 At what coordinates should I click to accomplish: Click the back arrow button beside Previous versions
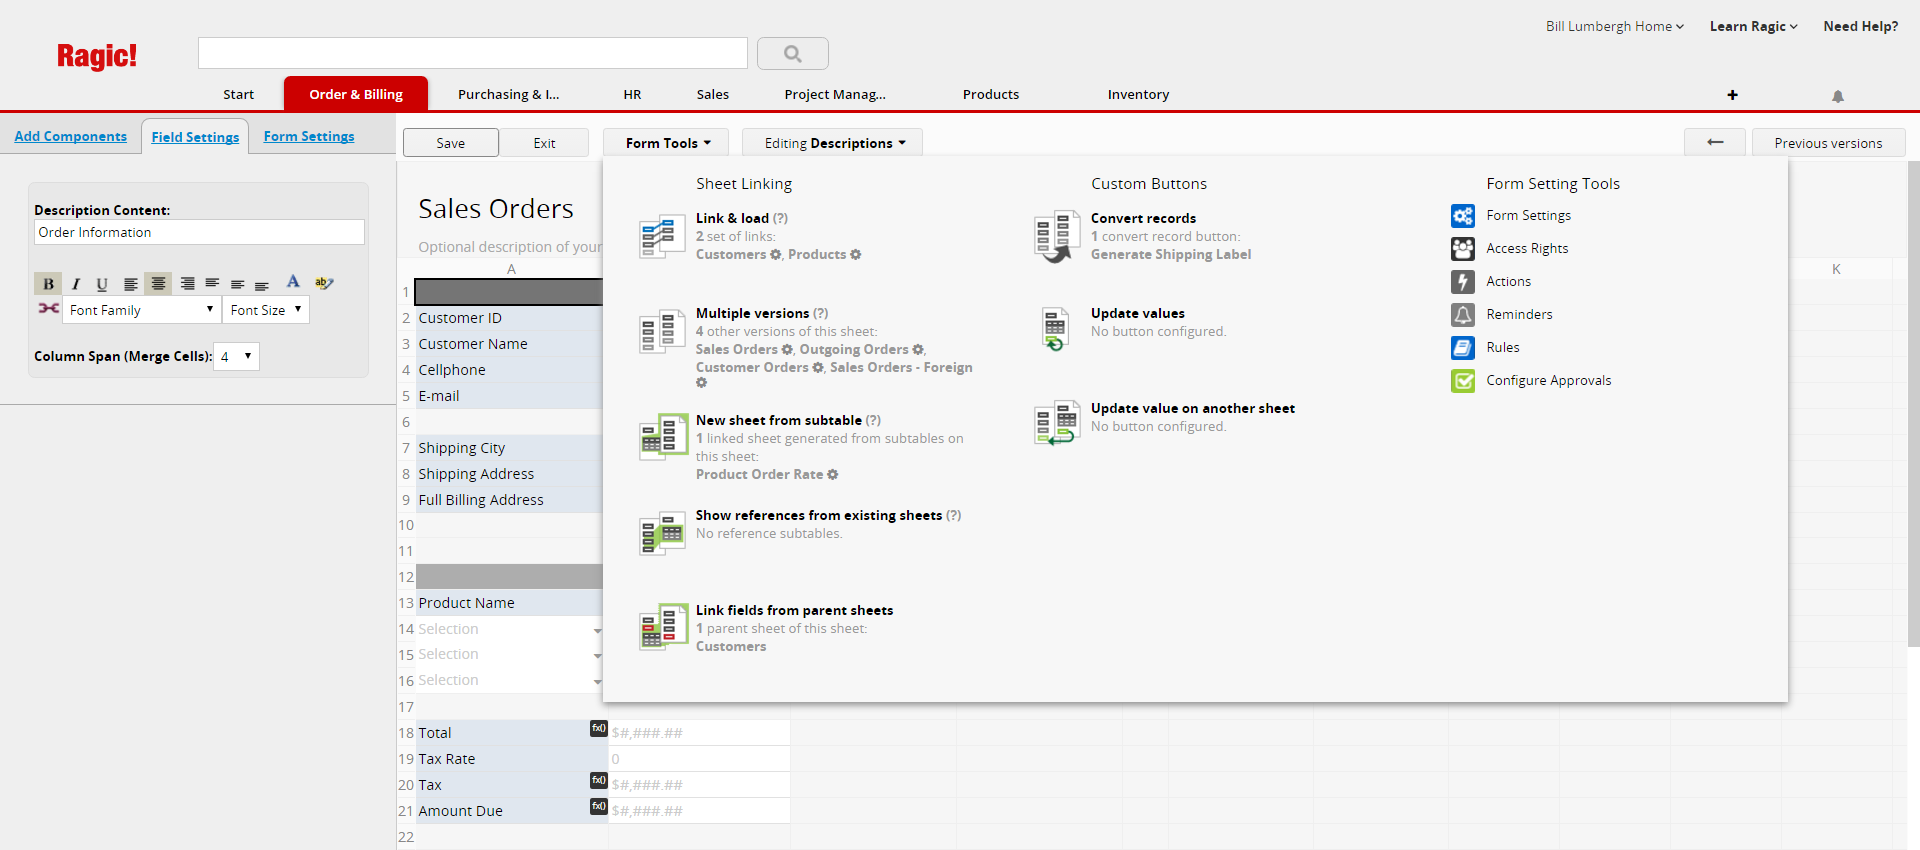click(x=1715, y=143)
